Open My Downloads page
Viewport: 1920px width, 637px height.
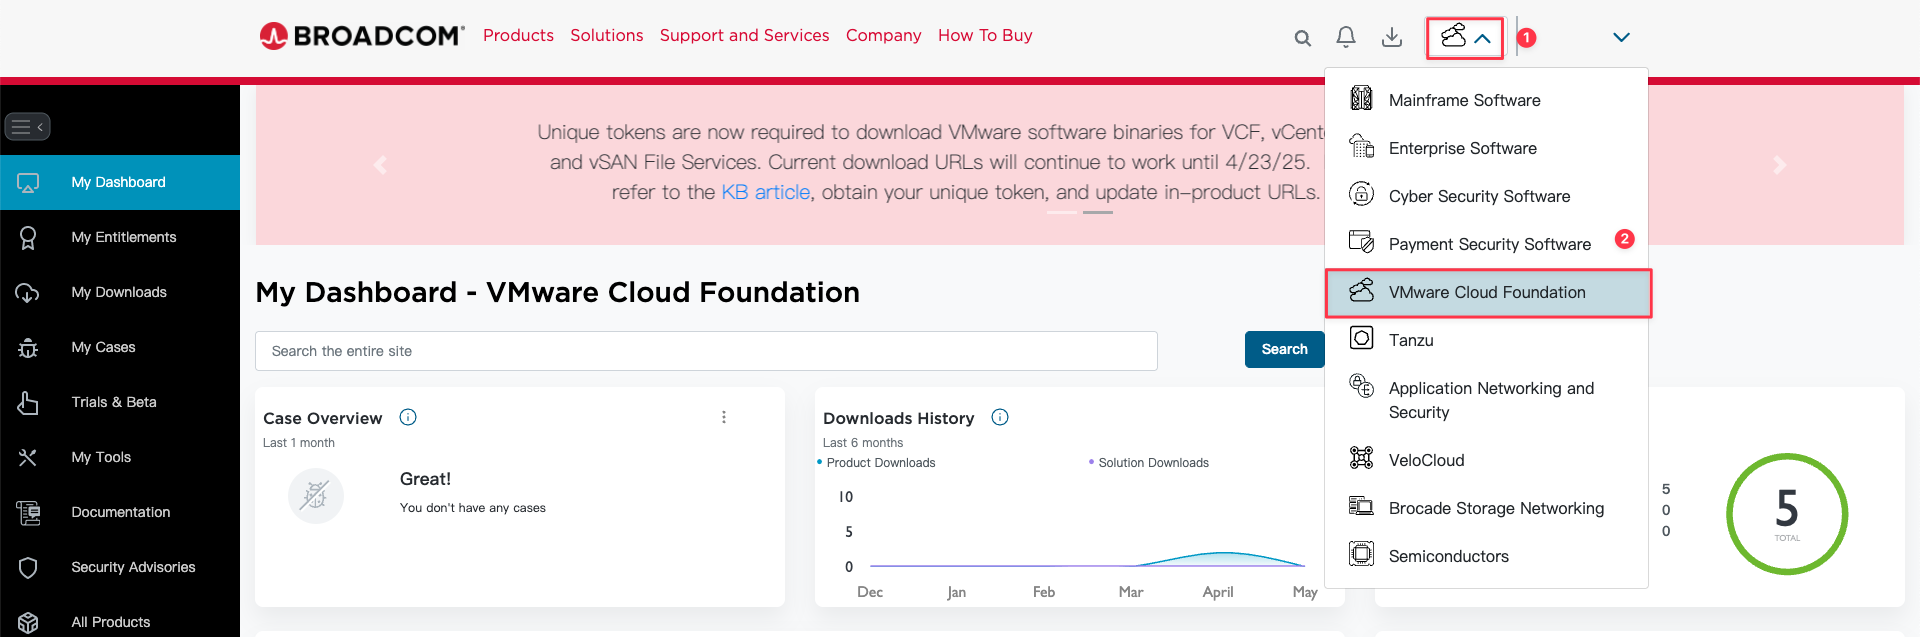pyautogui.click(x=120, y=292)
